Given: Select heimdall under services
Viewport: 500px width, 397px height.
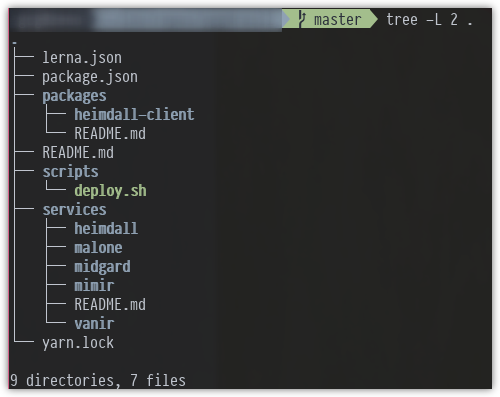Looking at the screenshot, I should pyautogui.click(x=106, y=229).
